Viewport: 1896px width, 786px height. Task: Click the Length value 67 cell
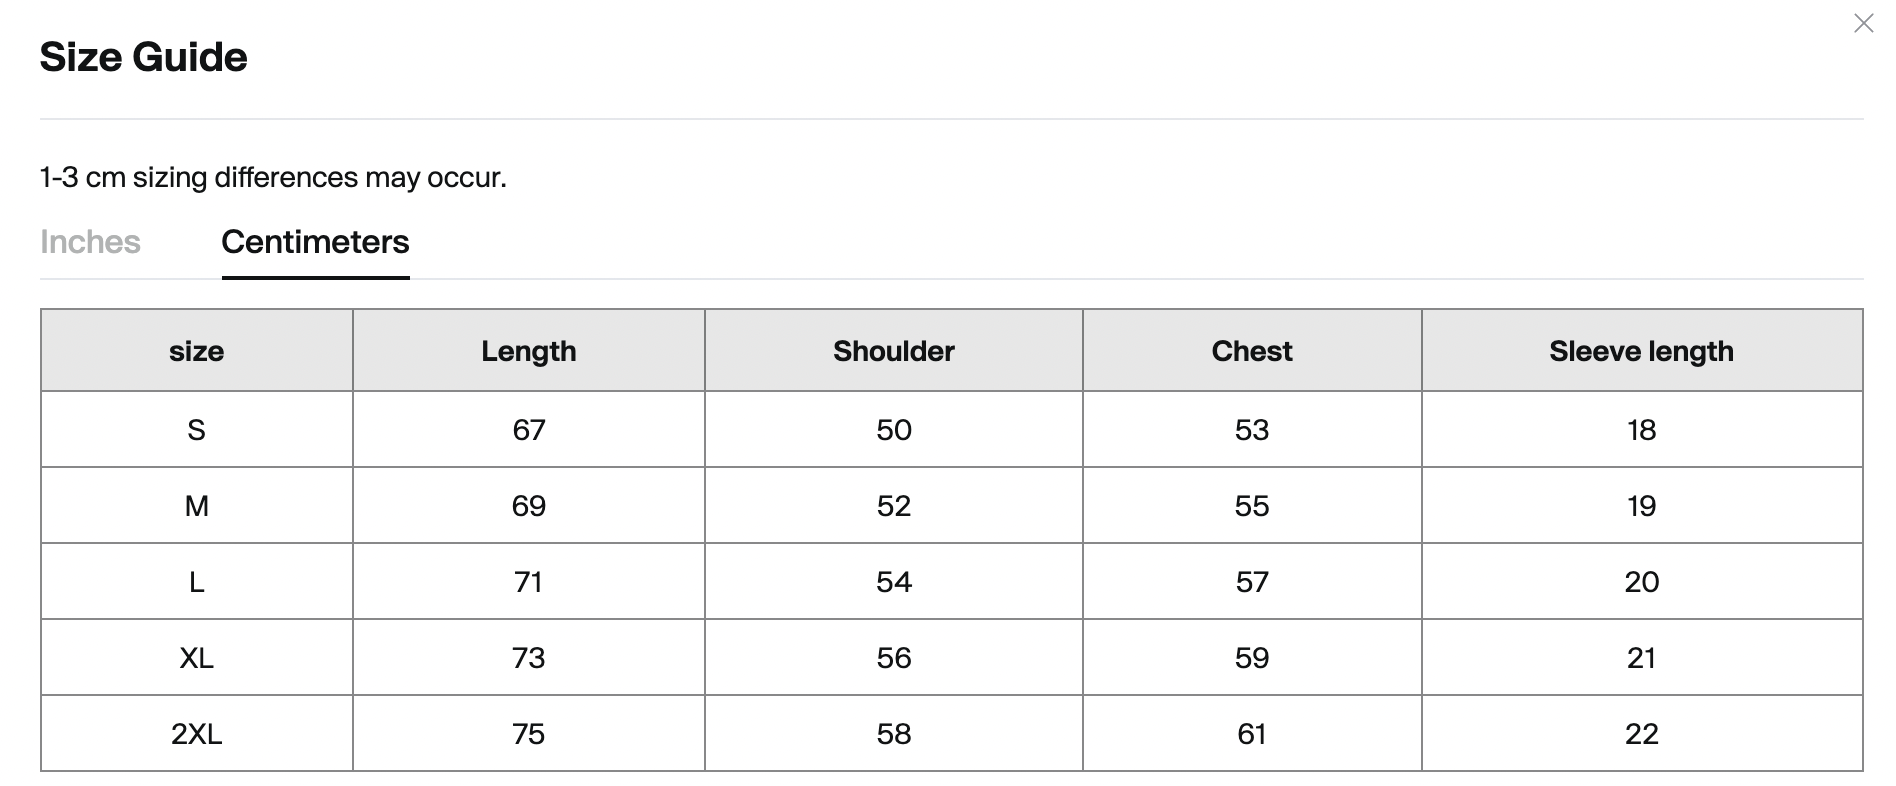point(529,430)
